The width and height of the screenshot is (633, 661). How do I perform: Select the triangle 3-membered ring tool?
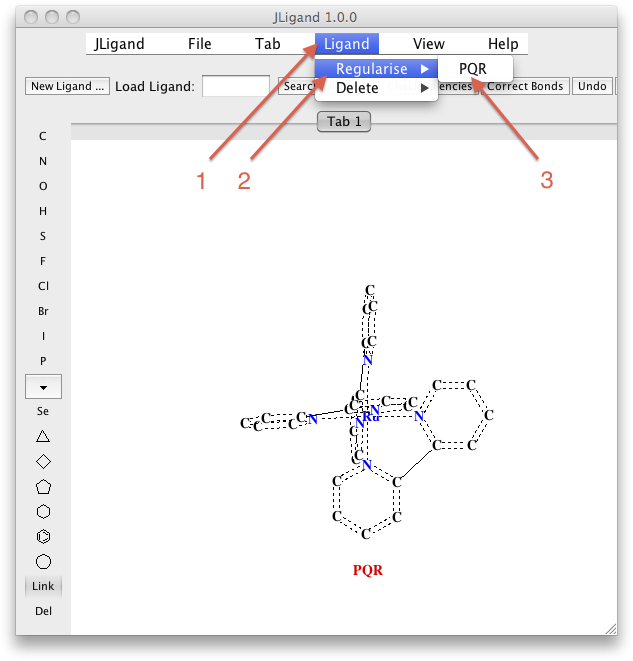click(43, 436)
